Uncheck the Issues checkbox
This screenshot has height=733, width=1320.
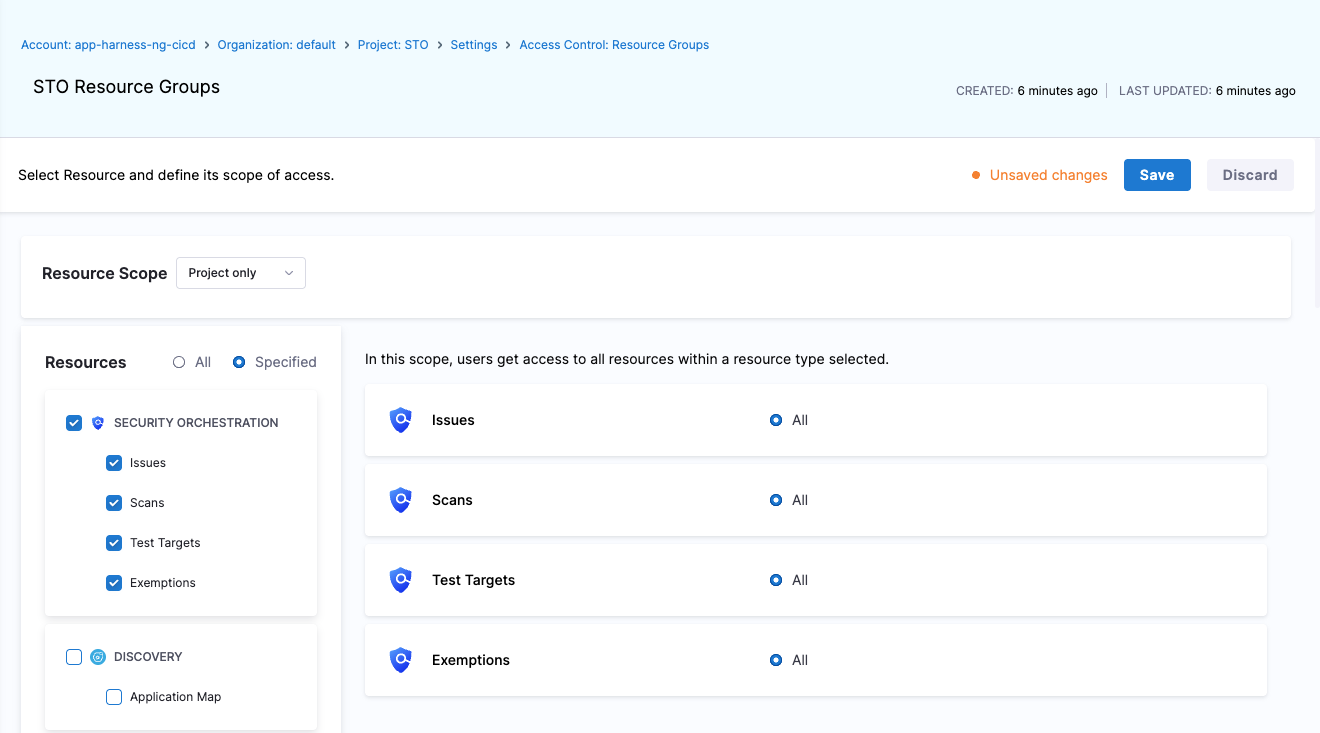(x=114, y=463)
